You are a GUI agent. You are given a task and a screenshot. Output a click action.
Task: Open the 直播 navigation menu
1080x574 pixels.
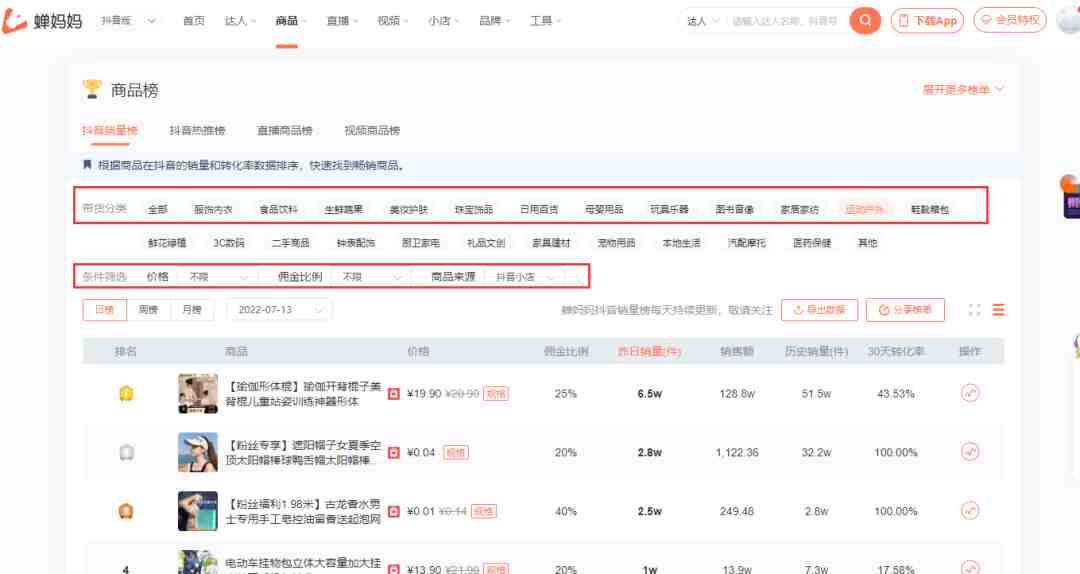coord(341,21)
